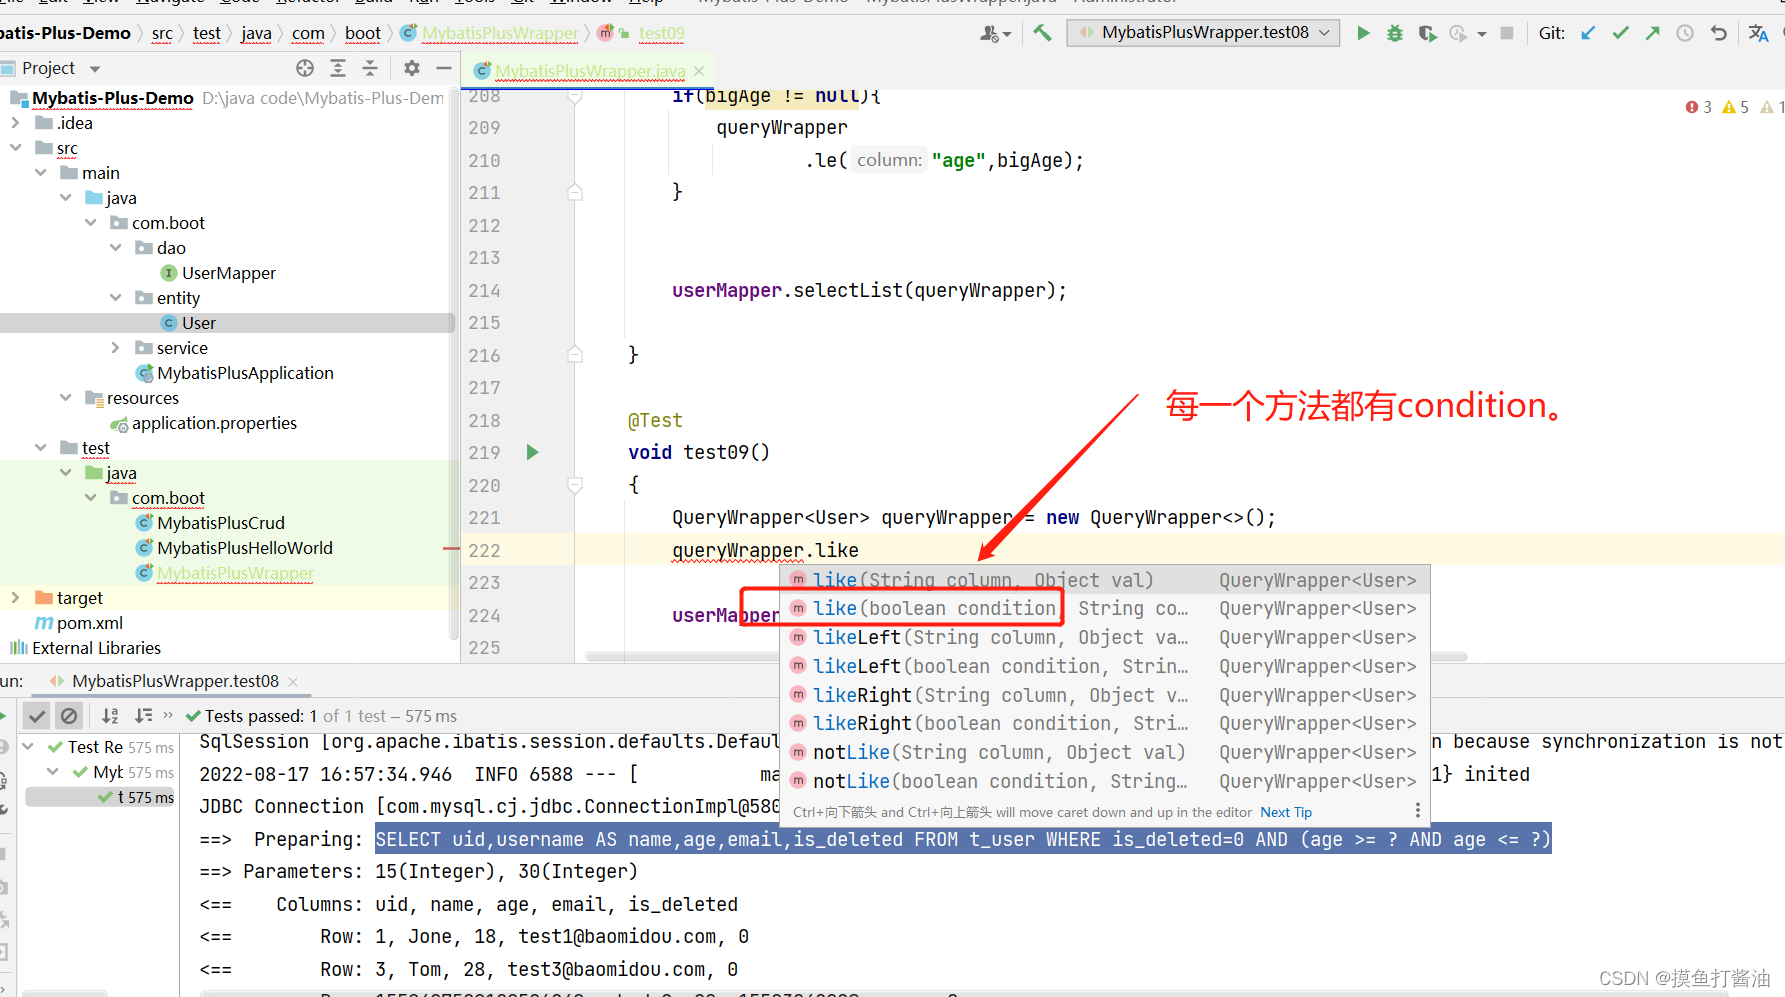
Task: Click Git commit green checkmark
Action: (1621, 33)
